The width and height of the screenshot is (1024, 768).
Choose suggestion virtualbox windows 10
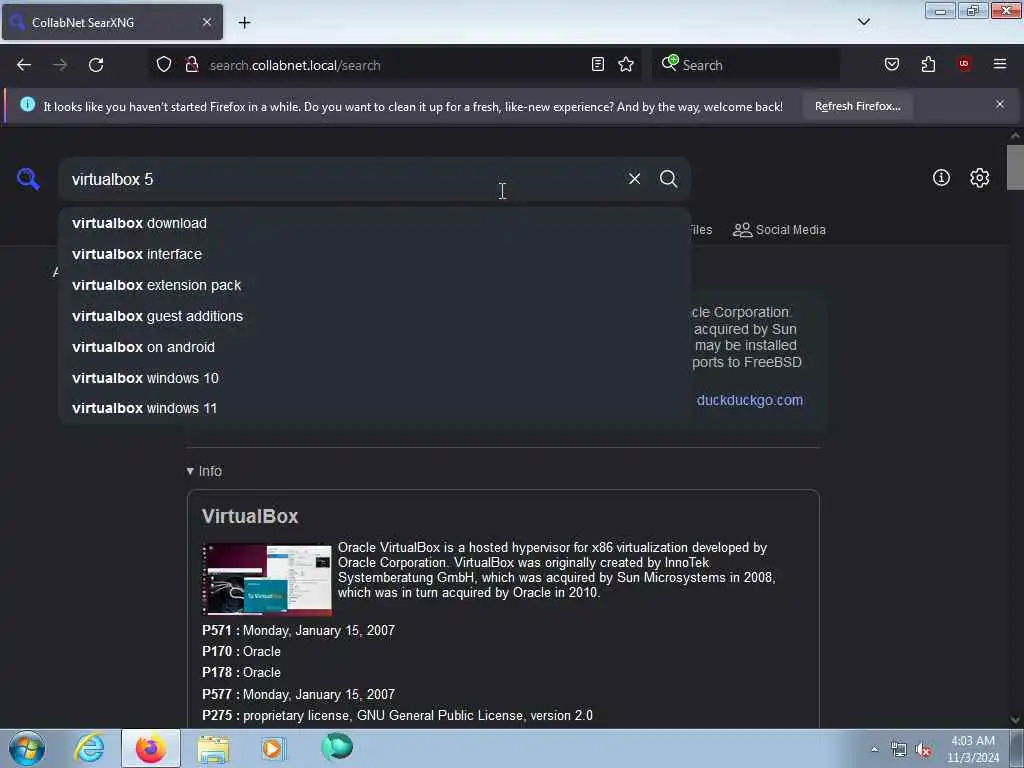pos(374,378)
